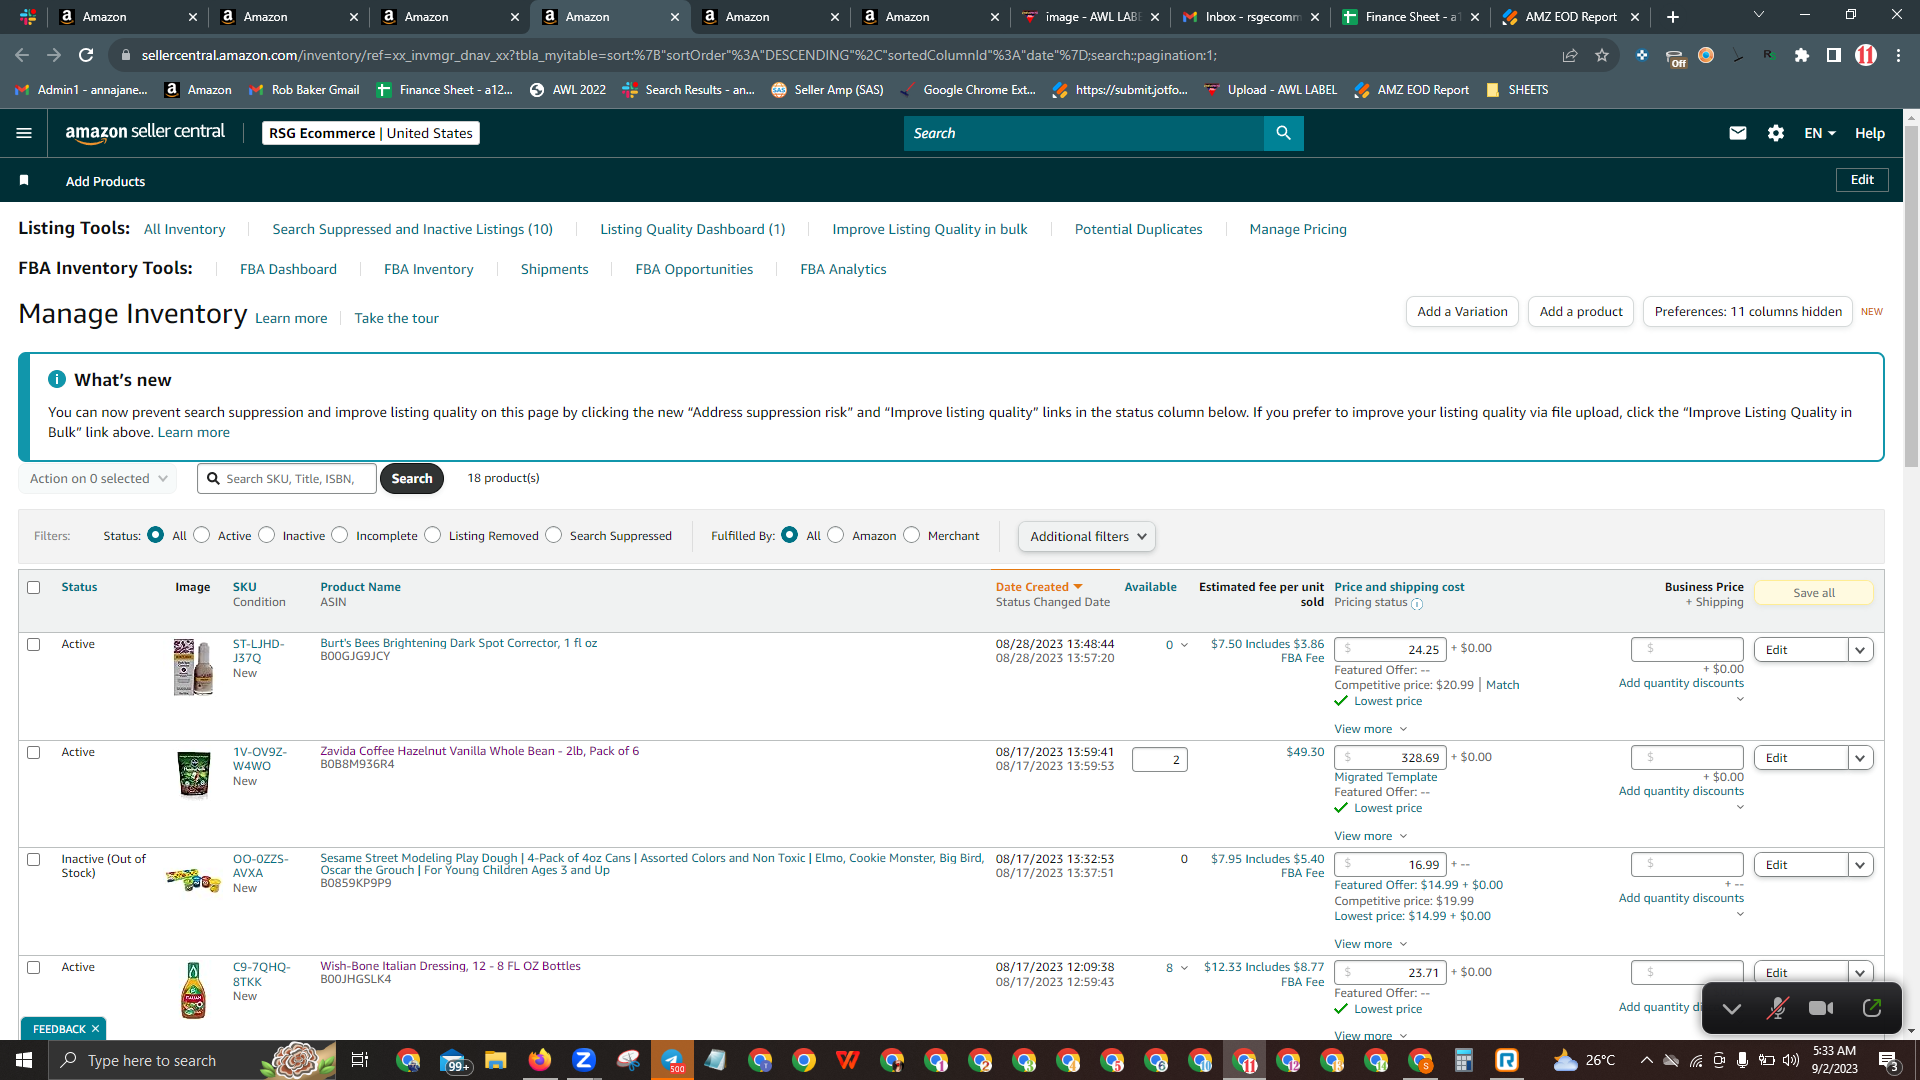Select Fulfilled By Amazon radio

pos(836,535)
